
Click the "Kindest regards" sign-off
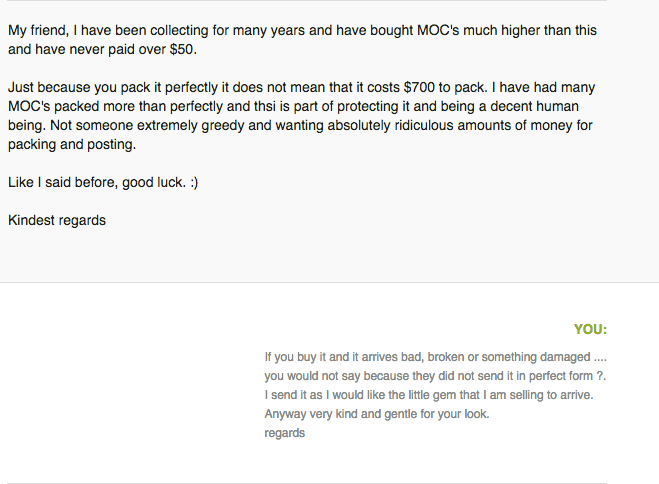[57, 221]
